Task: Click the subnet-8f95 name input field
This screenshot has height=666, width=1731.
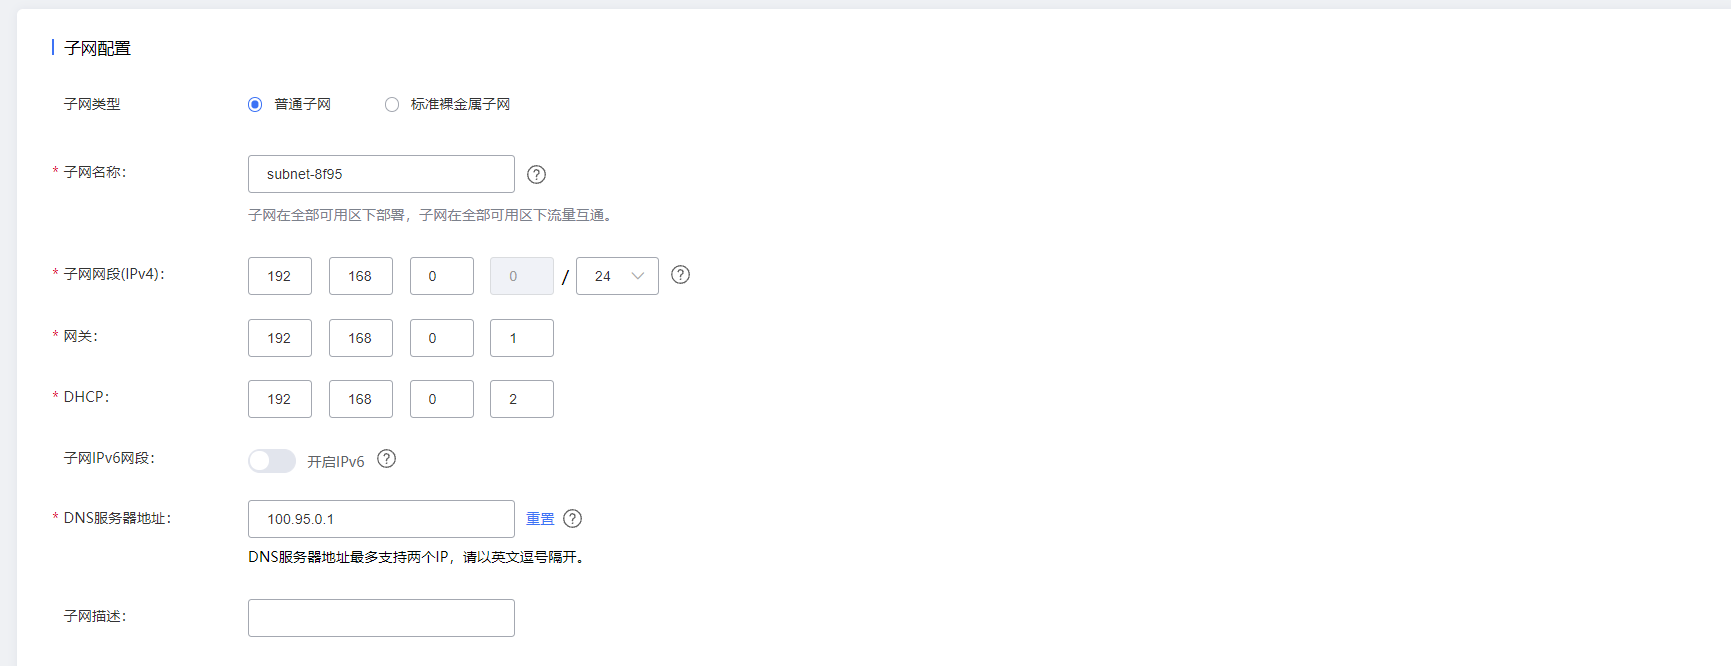Action: (x=381, y=174)
